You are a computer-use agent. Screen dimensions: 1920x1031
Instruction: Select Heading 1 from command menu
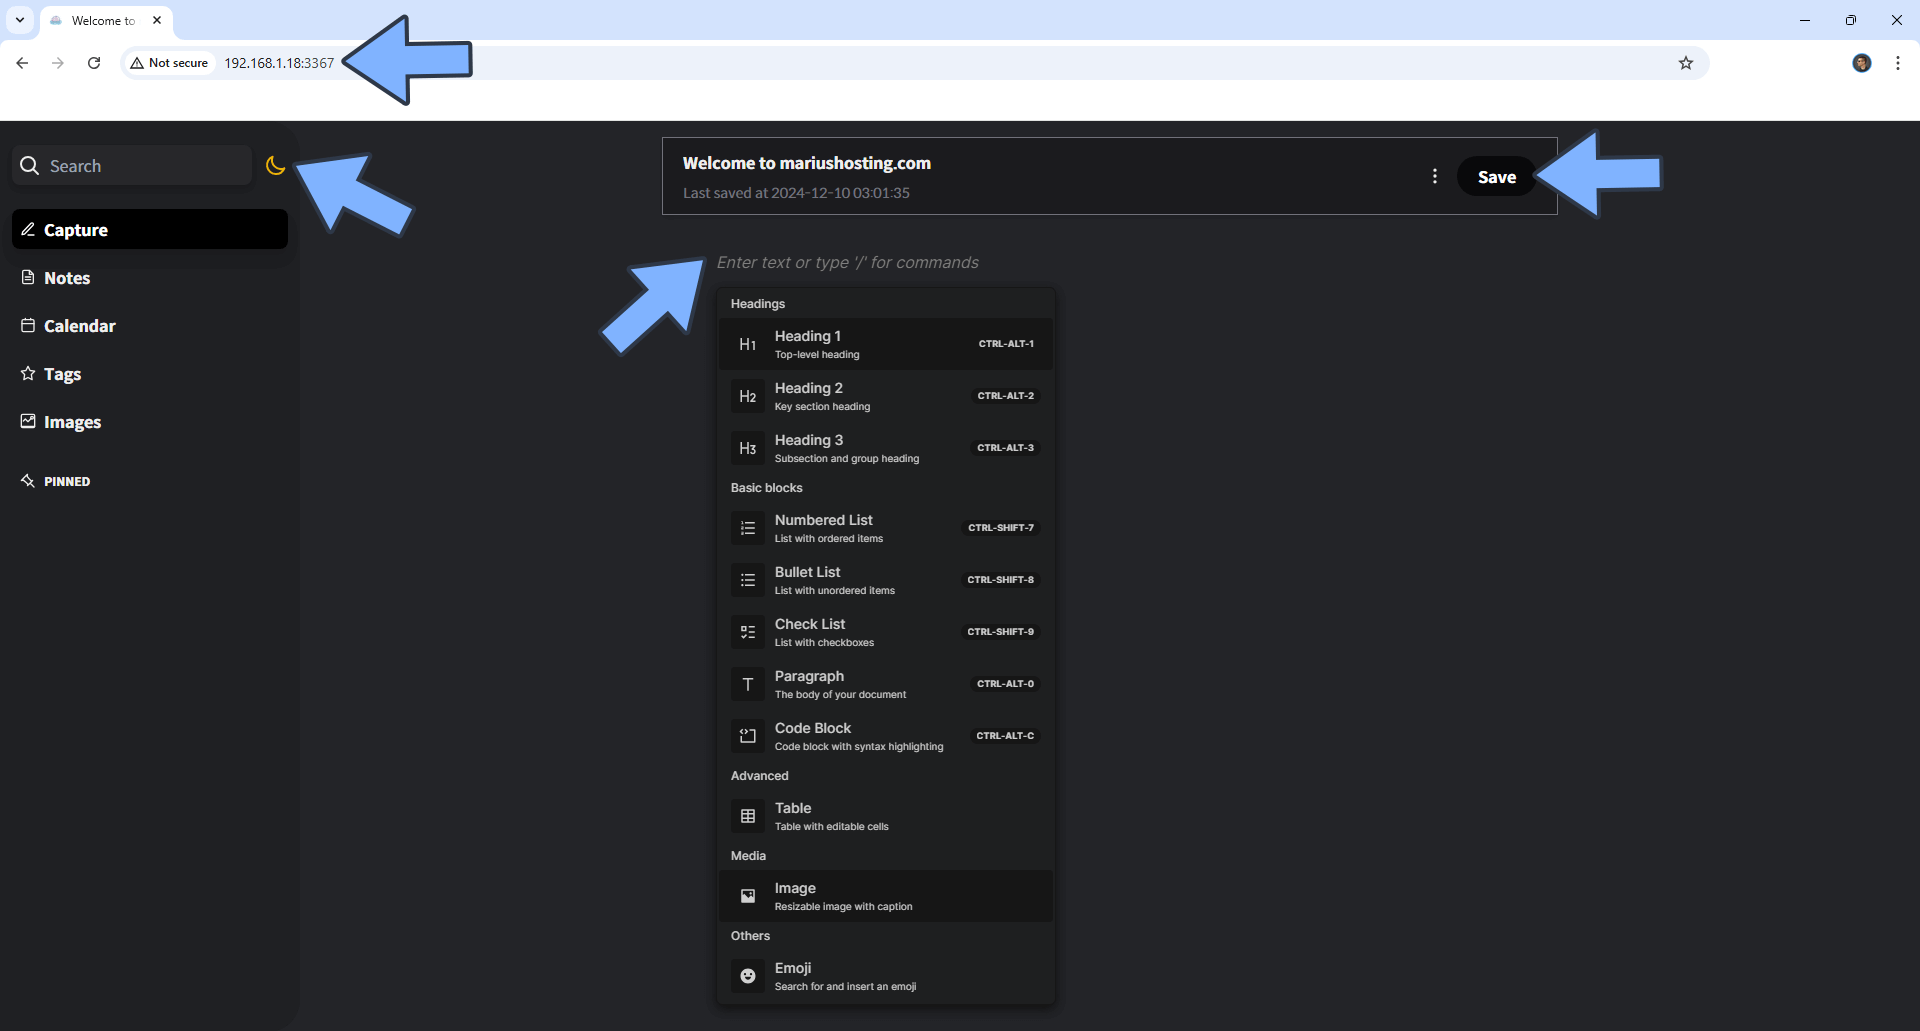886,344
